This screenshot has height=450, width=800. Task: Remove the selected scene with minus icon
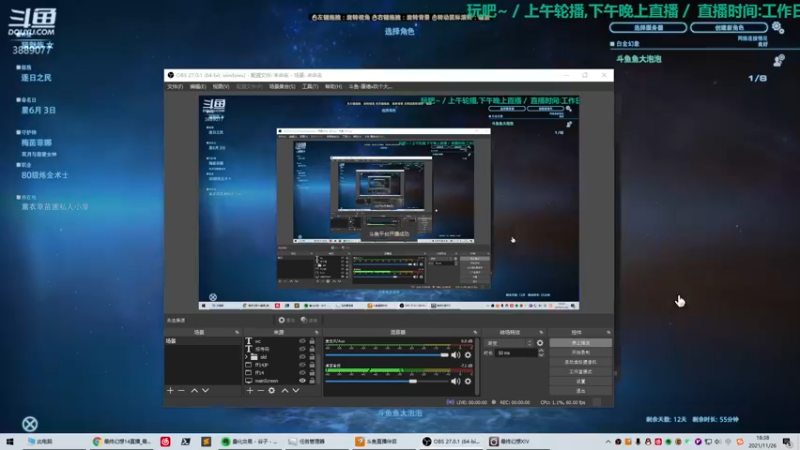point(181,390)
